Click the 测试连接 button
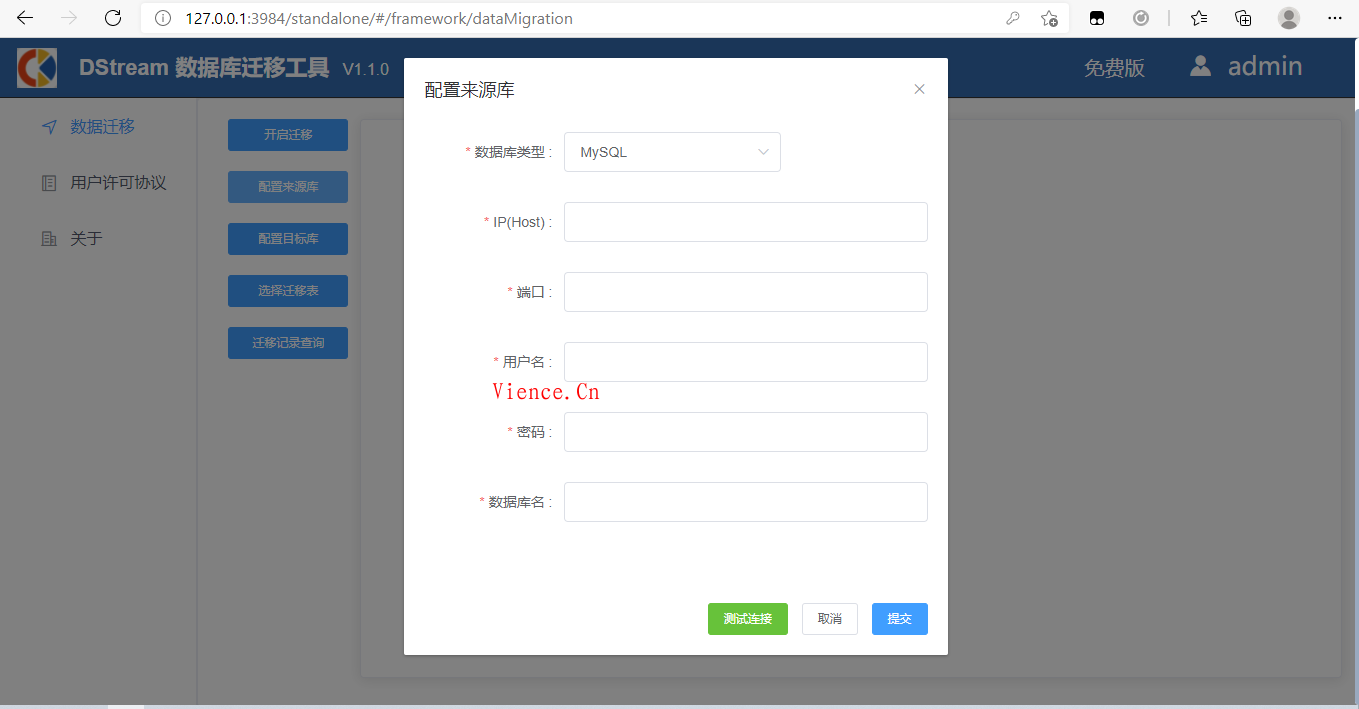The image size is (1359, 709). click(x=747, y=619)
